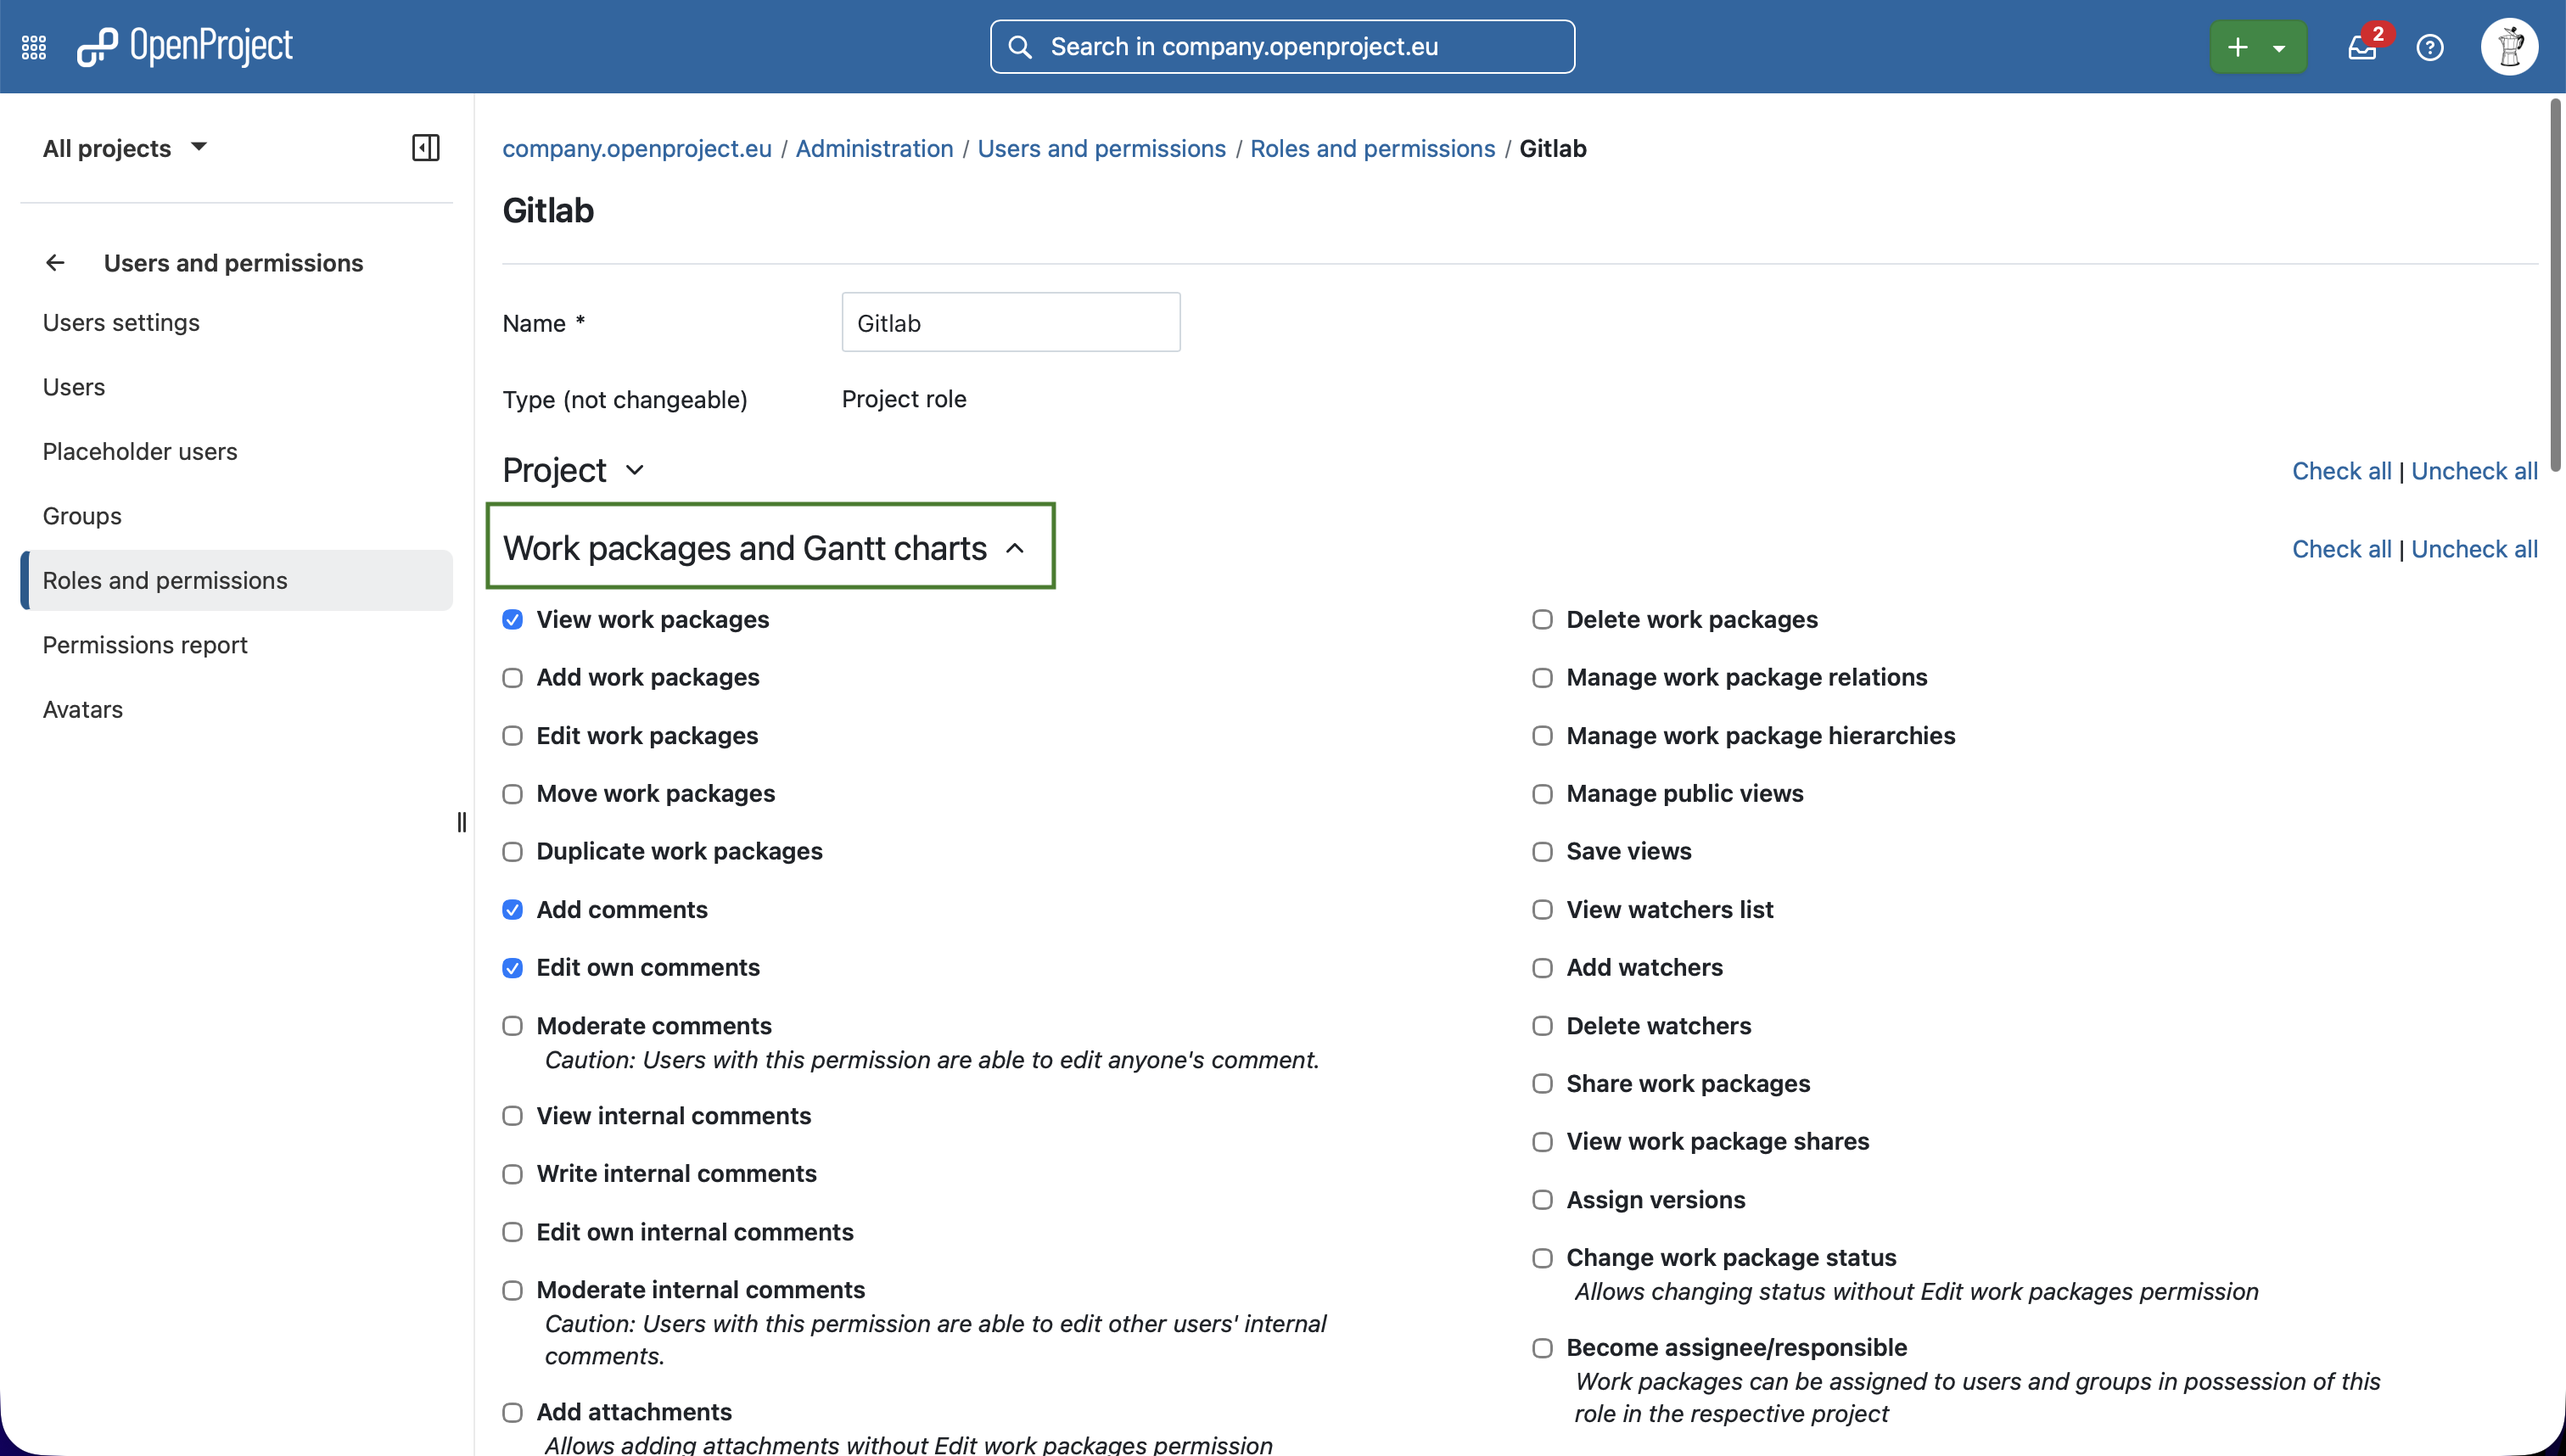Open the notifications inbox icon
Image resolution: width=2566 pixels, height=1456 pixels.
[x=2362, y=47]
